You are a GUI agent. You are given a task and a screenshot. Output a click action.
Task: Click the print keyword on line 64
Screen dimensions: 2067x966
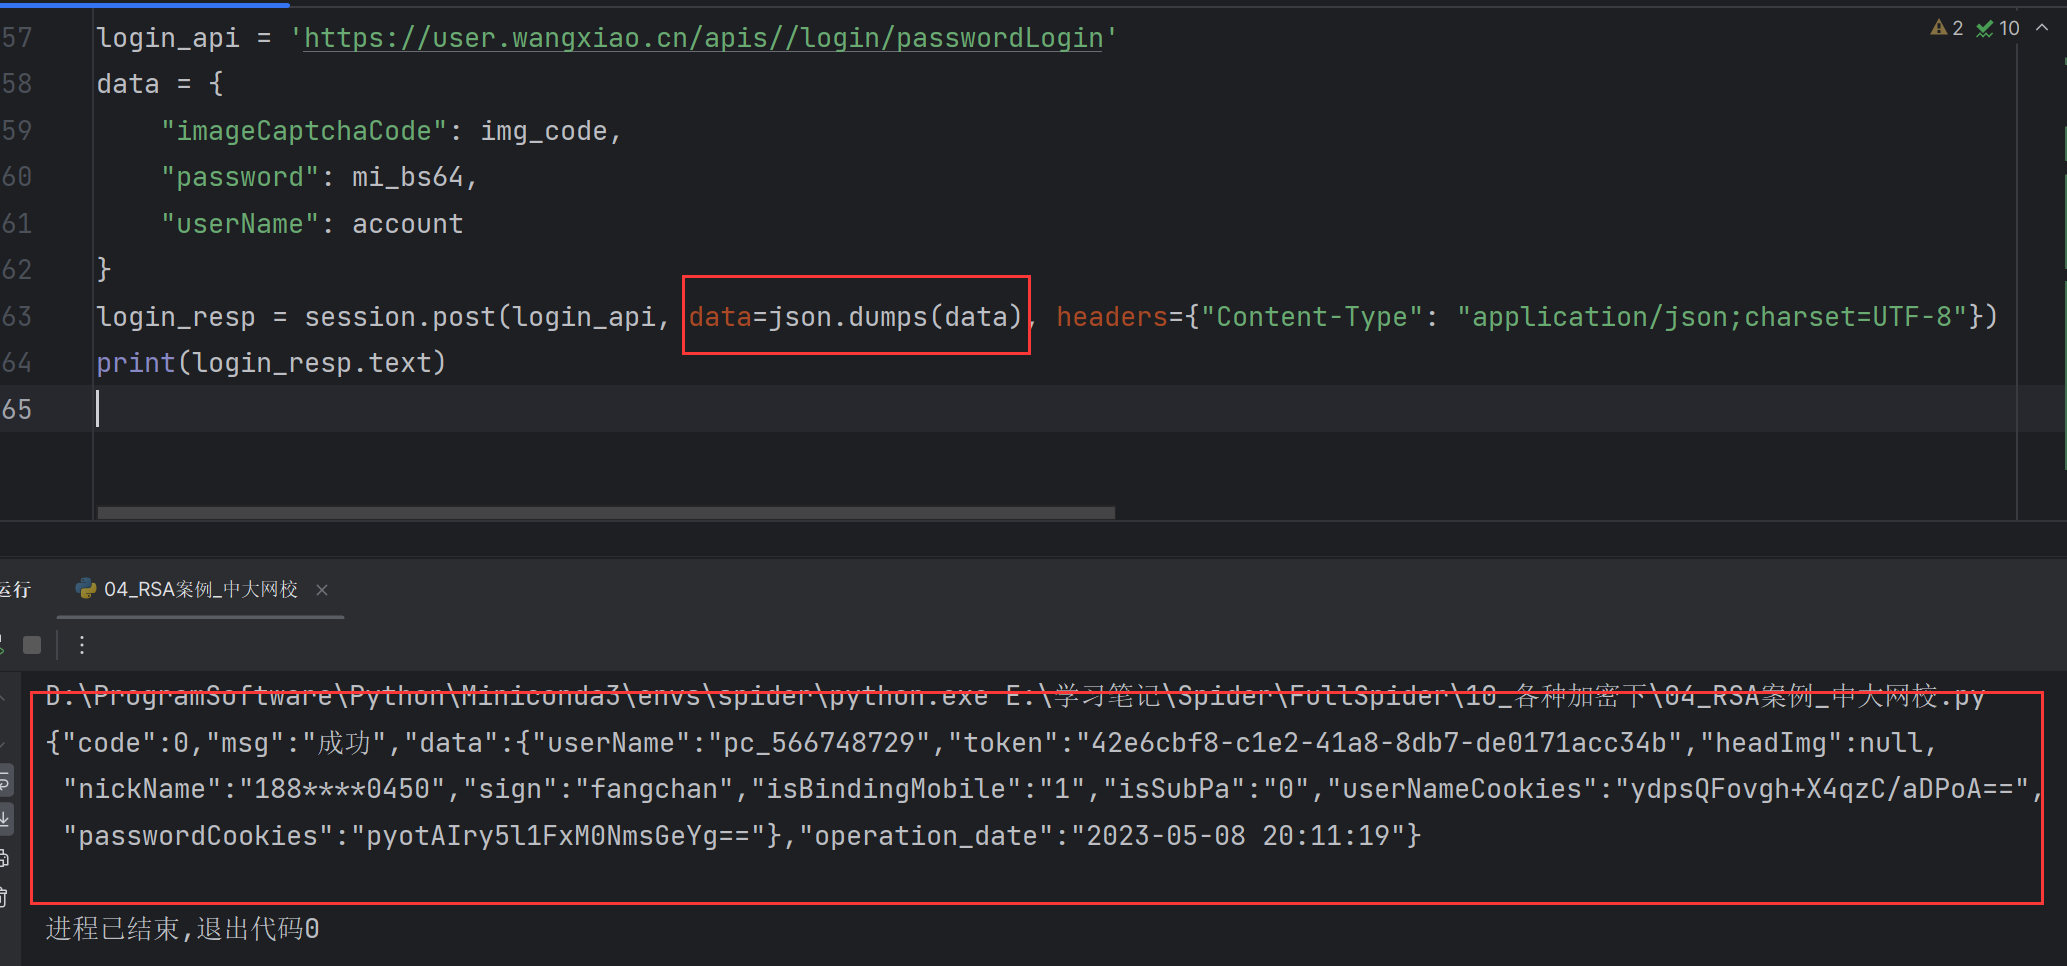[136, 363]
